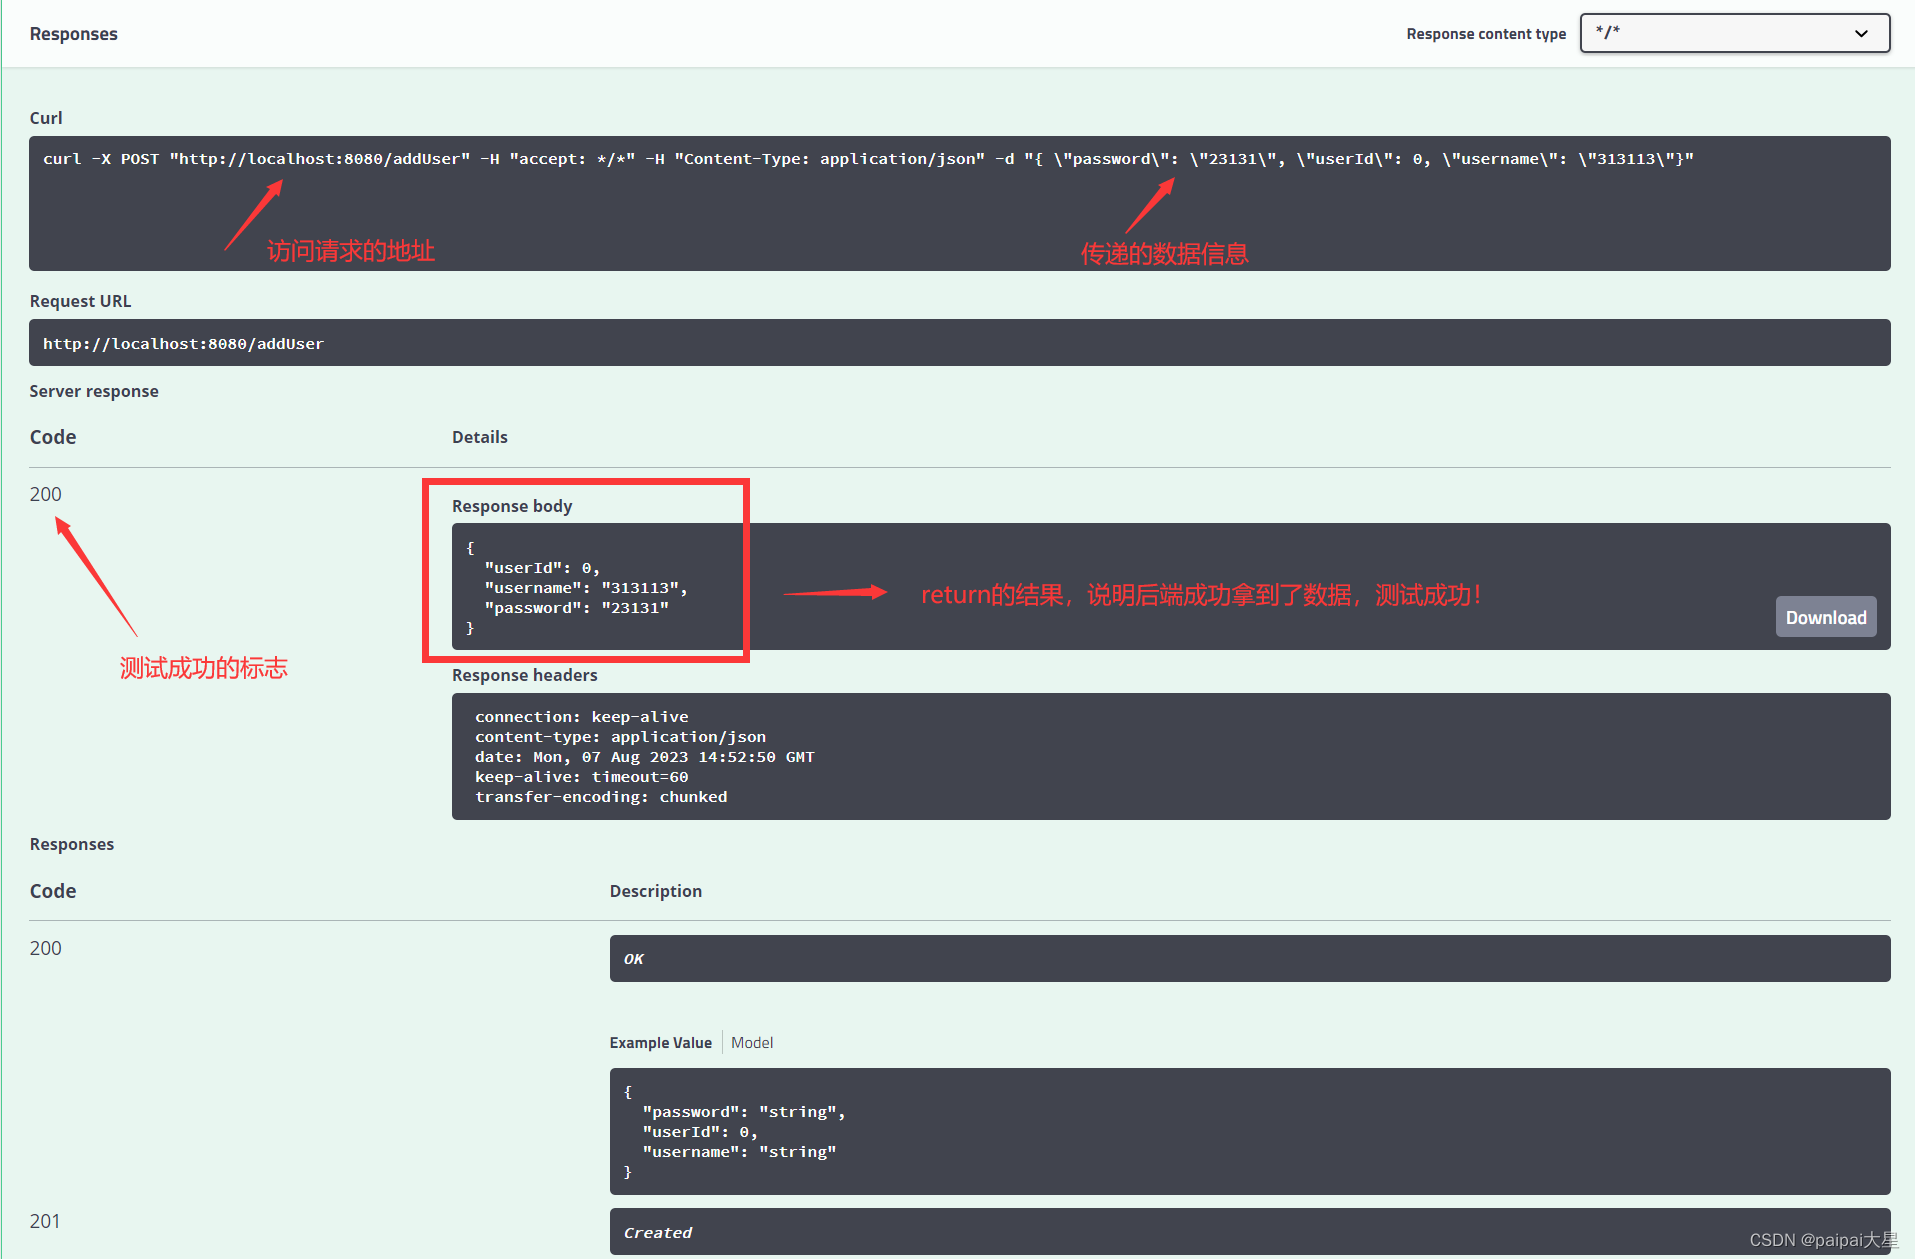Click the Created description box
Image resolution: width=1915 pixels, height=1259 pixels.
click(1250, 1232)
